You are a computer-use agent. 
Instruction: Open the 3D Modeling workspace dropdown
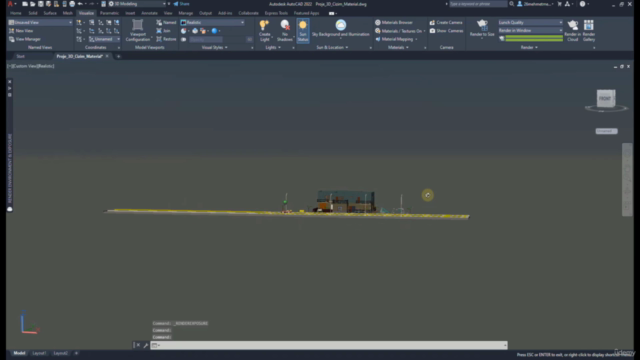137,4
